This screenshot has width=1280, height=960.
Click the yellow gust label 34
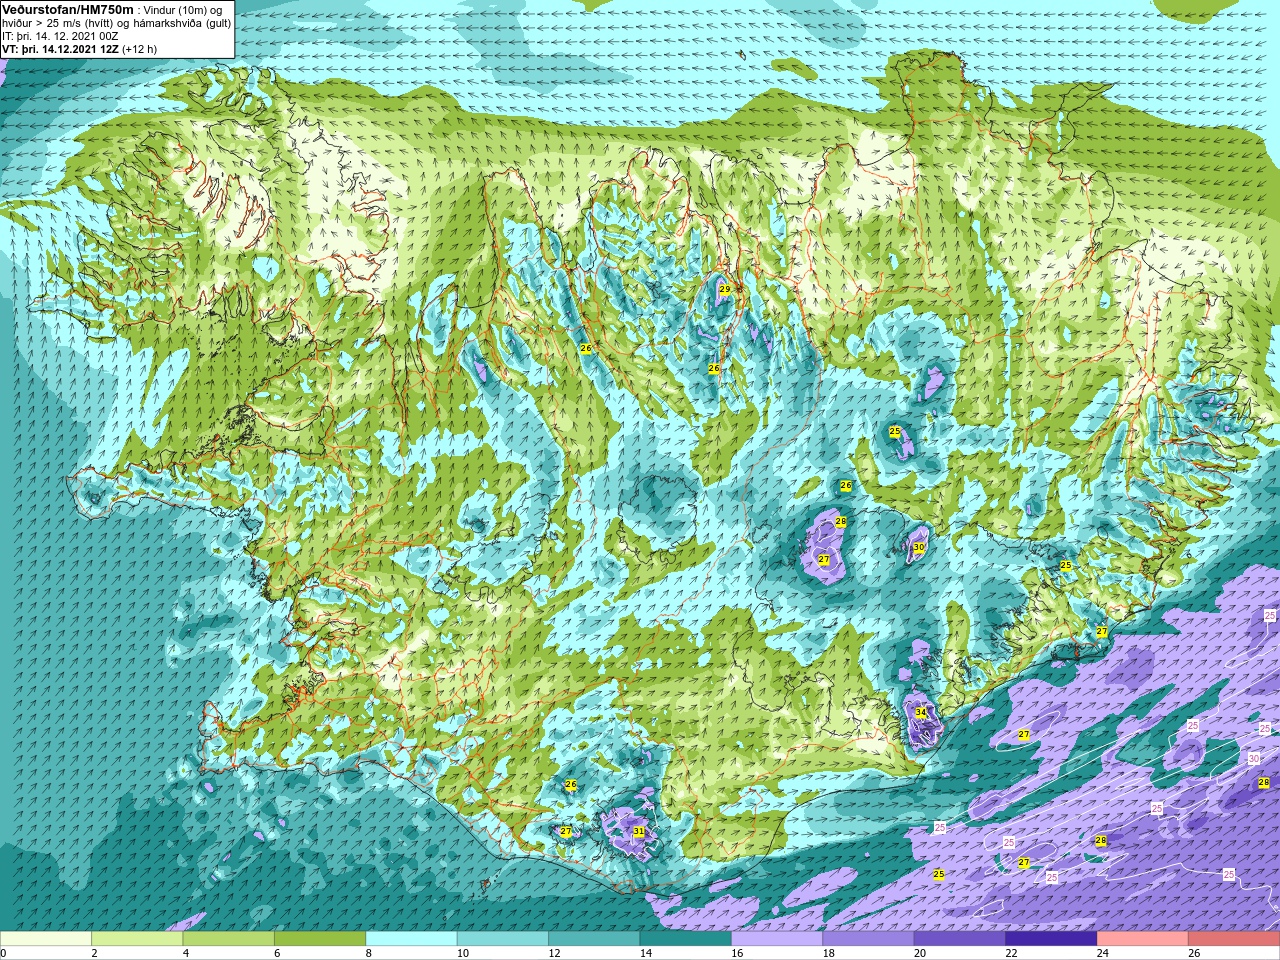(921, 713)
